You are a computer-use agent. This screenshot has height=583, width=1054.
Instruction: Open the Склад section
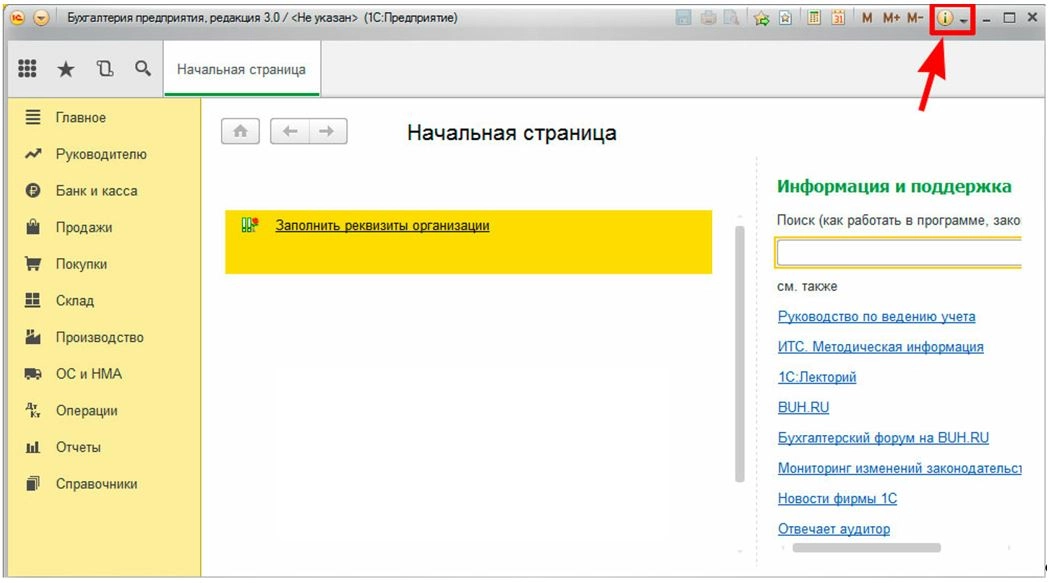(75, 301)
